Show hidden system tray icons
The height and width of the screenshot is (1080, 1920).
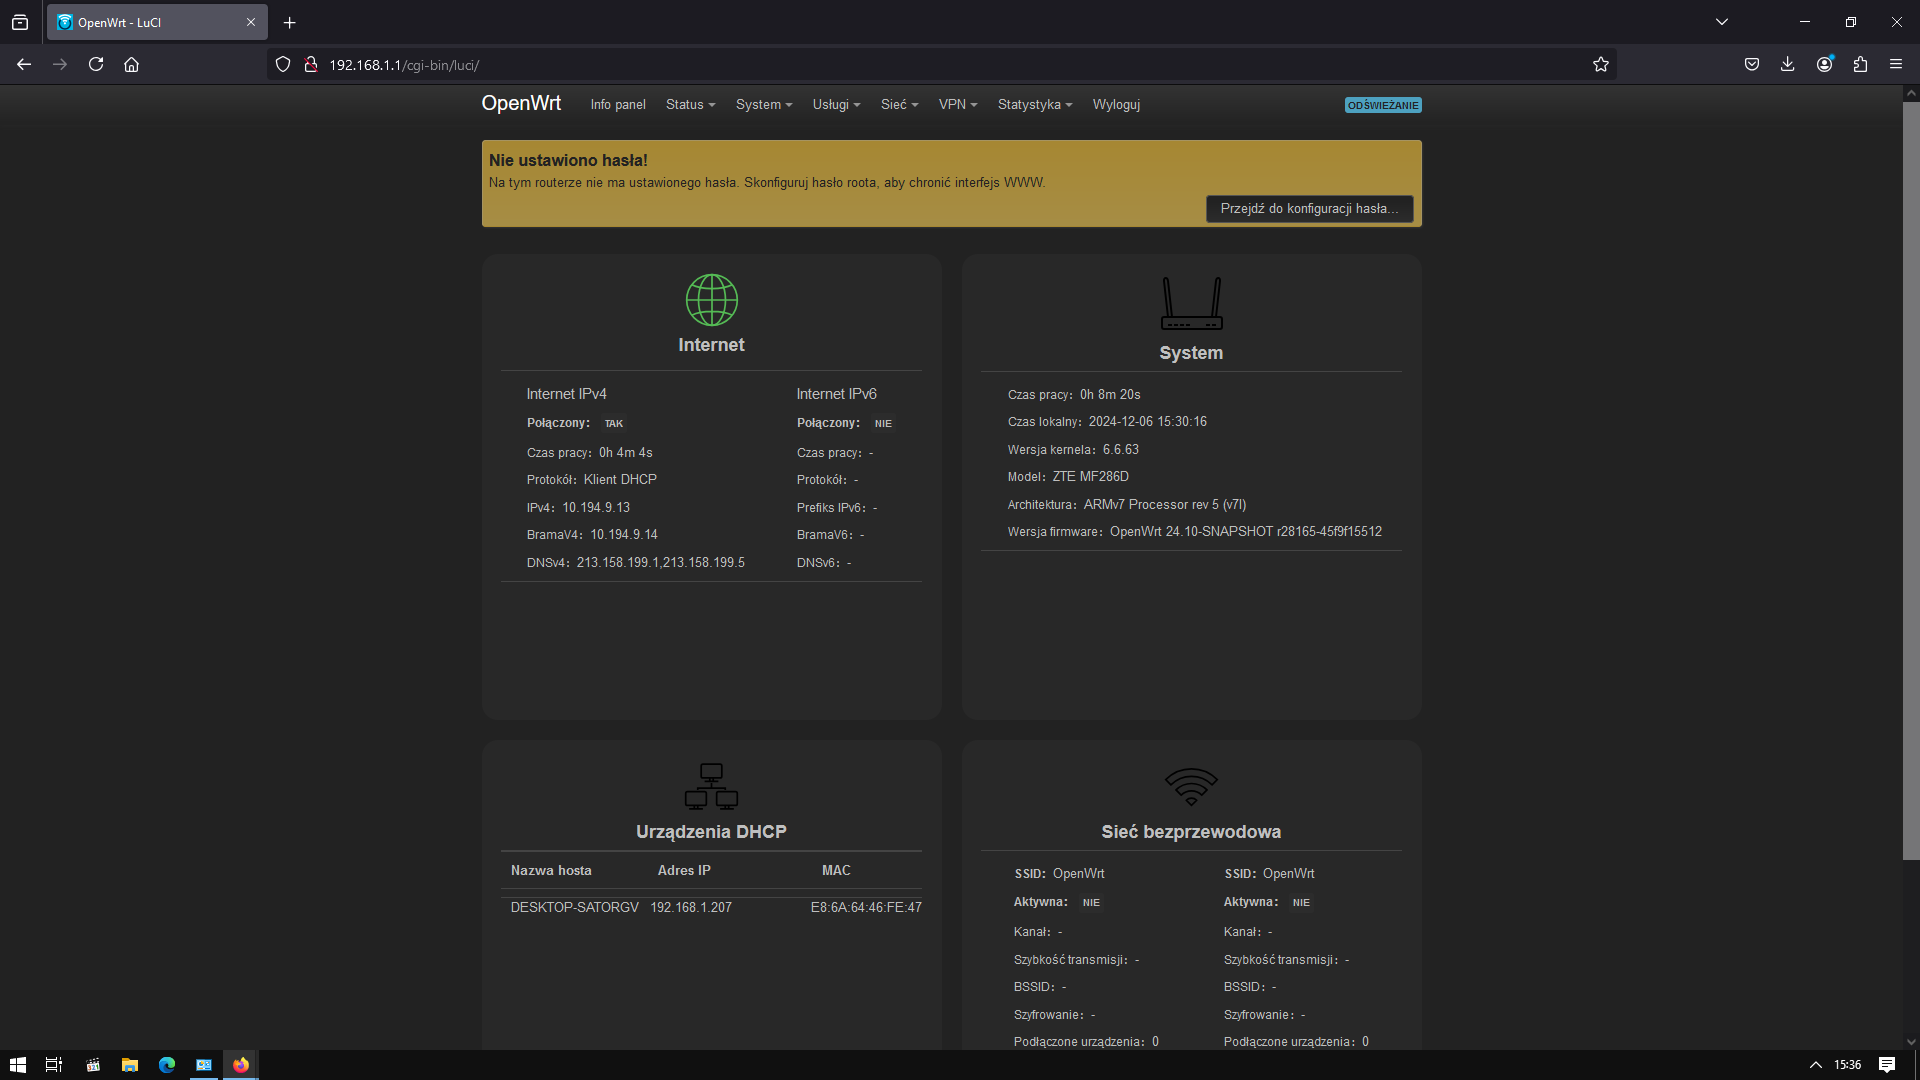(1816, 1065)
